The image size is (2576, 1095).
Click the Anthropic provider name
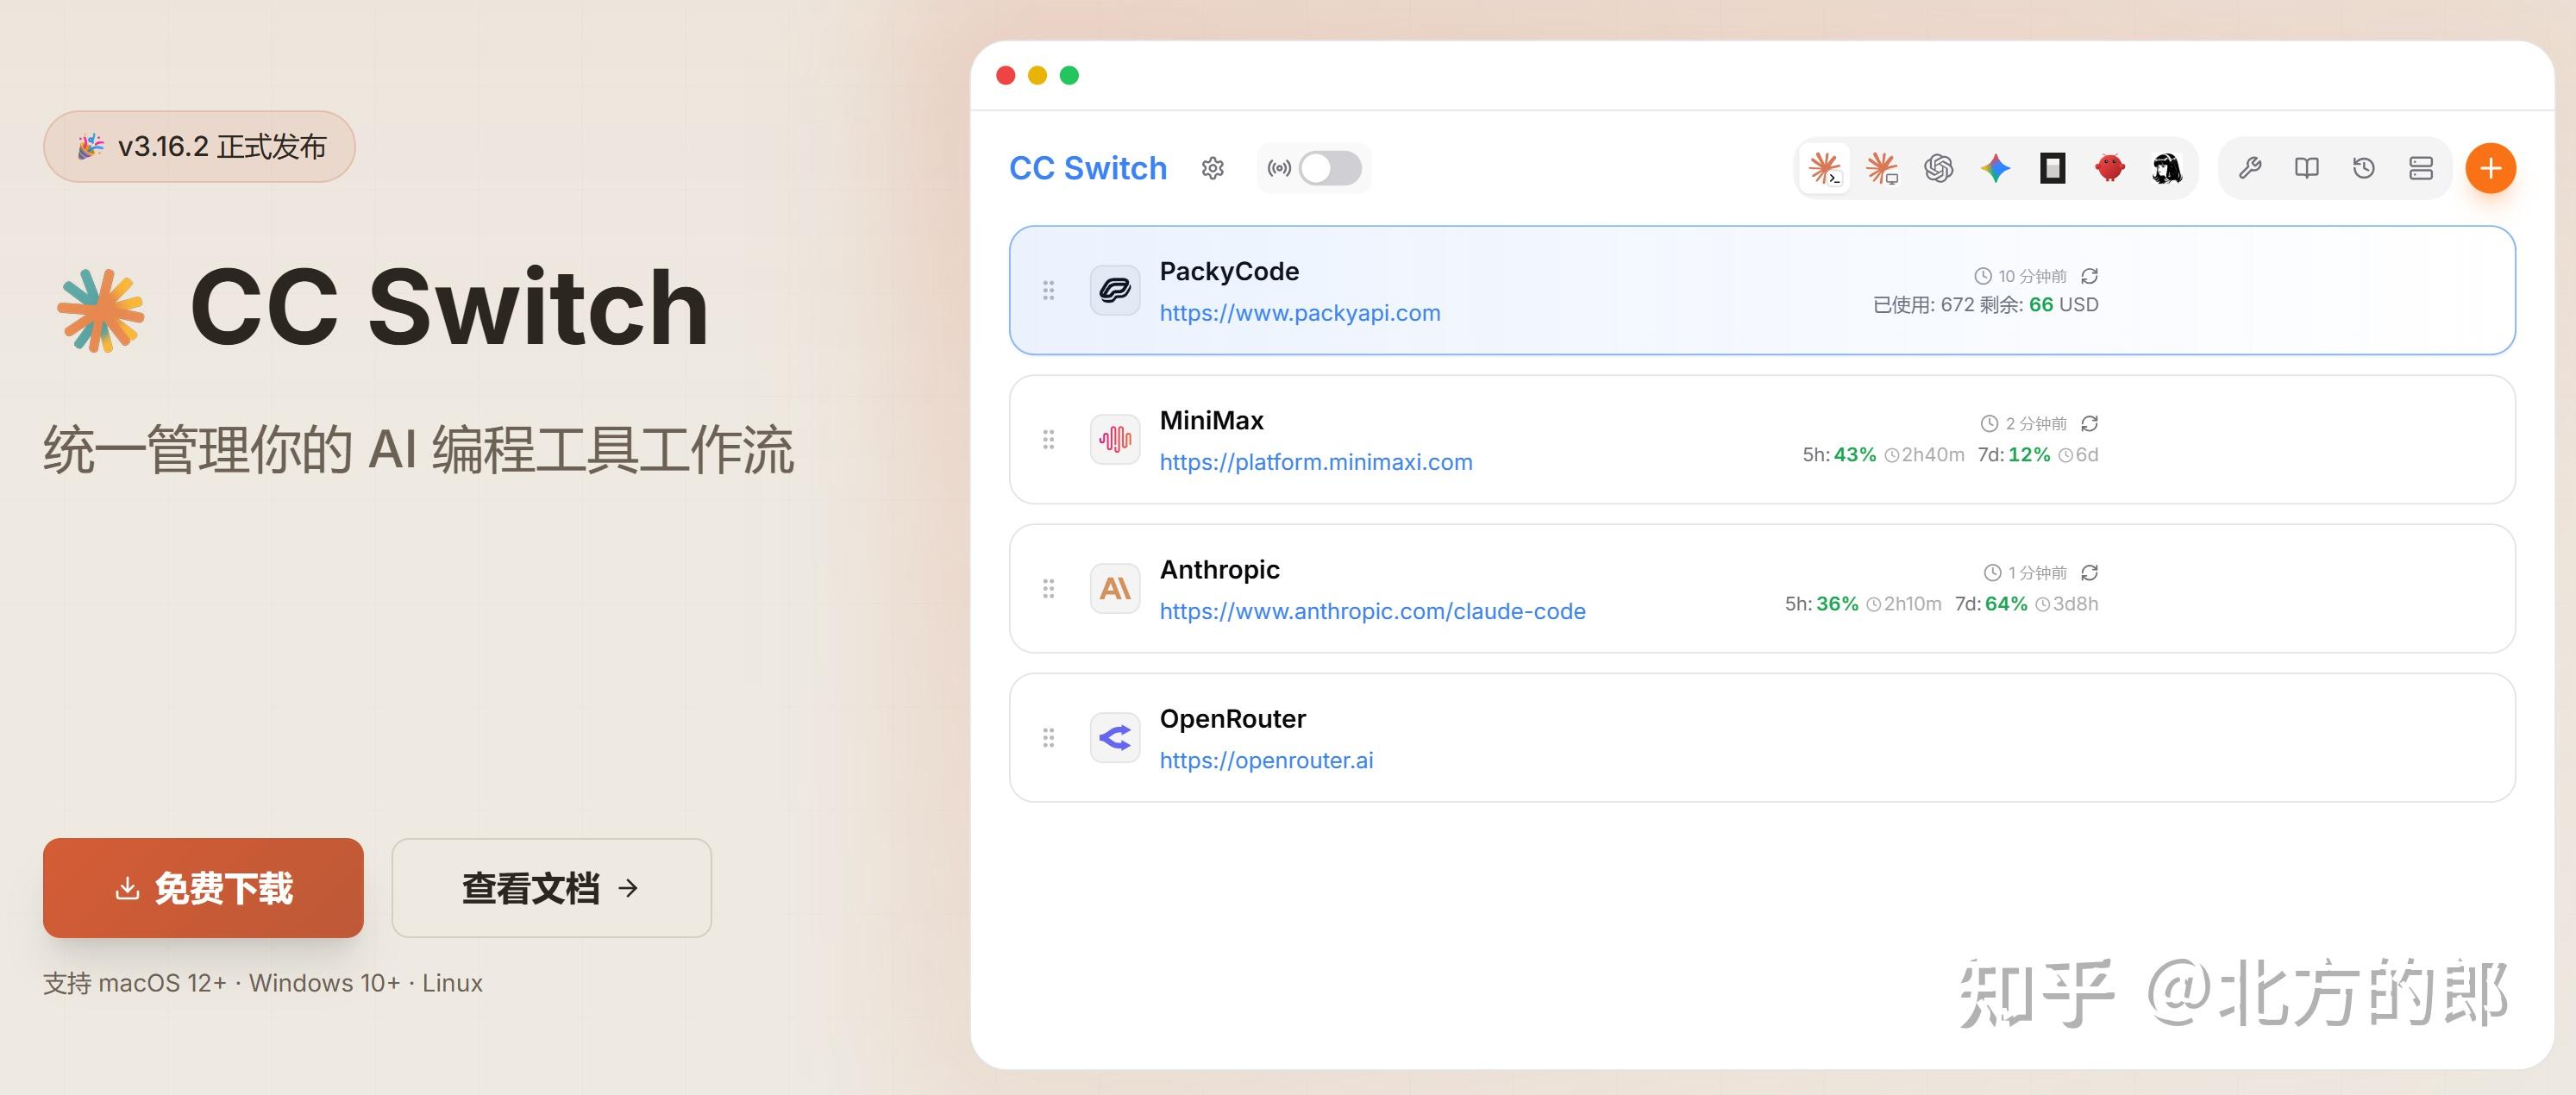(x=1220, y=570)
